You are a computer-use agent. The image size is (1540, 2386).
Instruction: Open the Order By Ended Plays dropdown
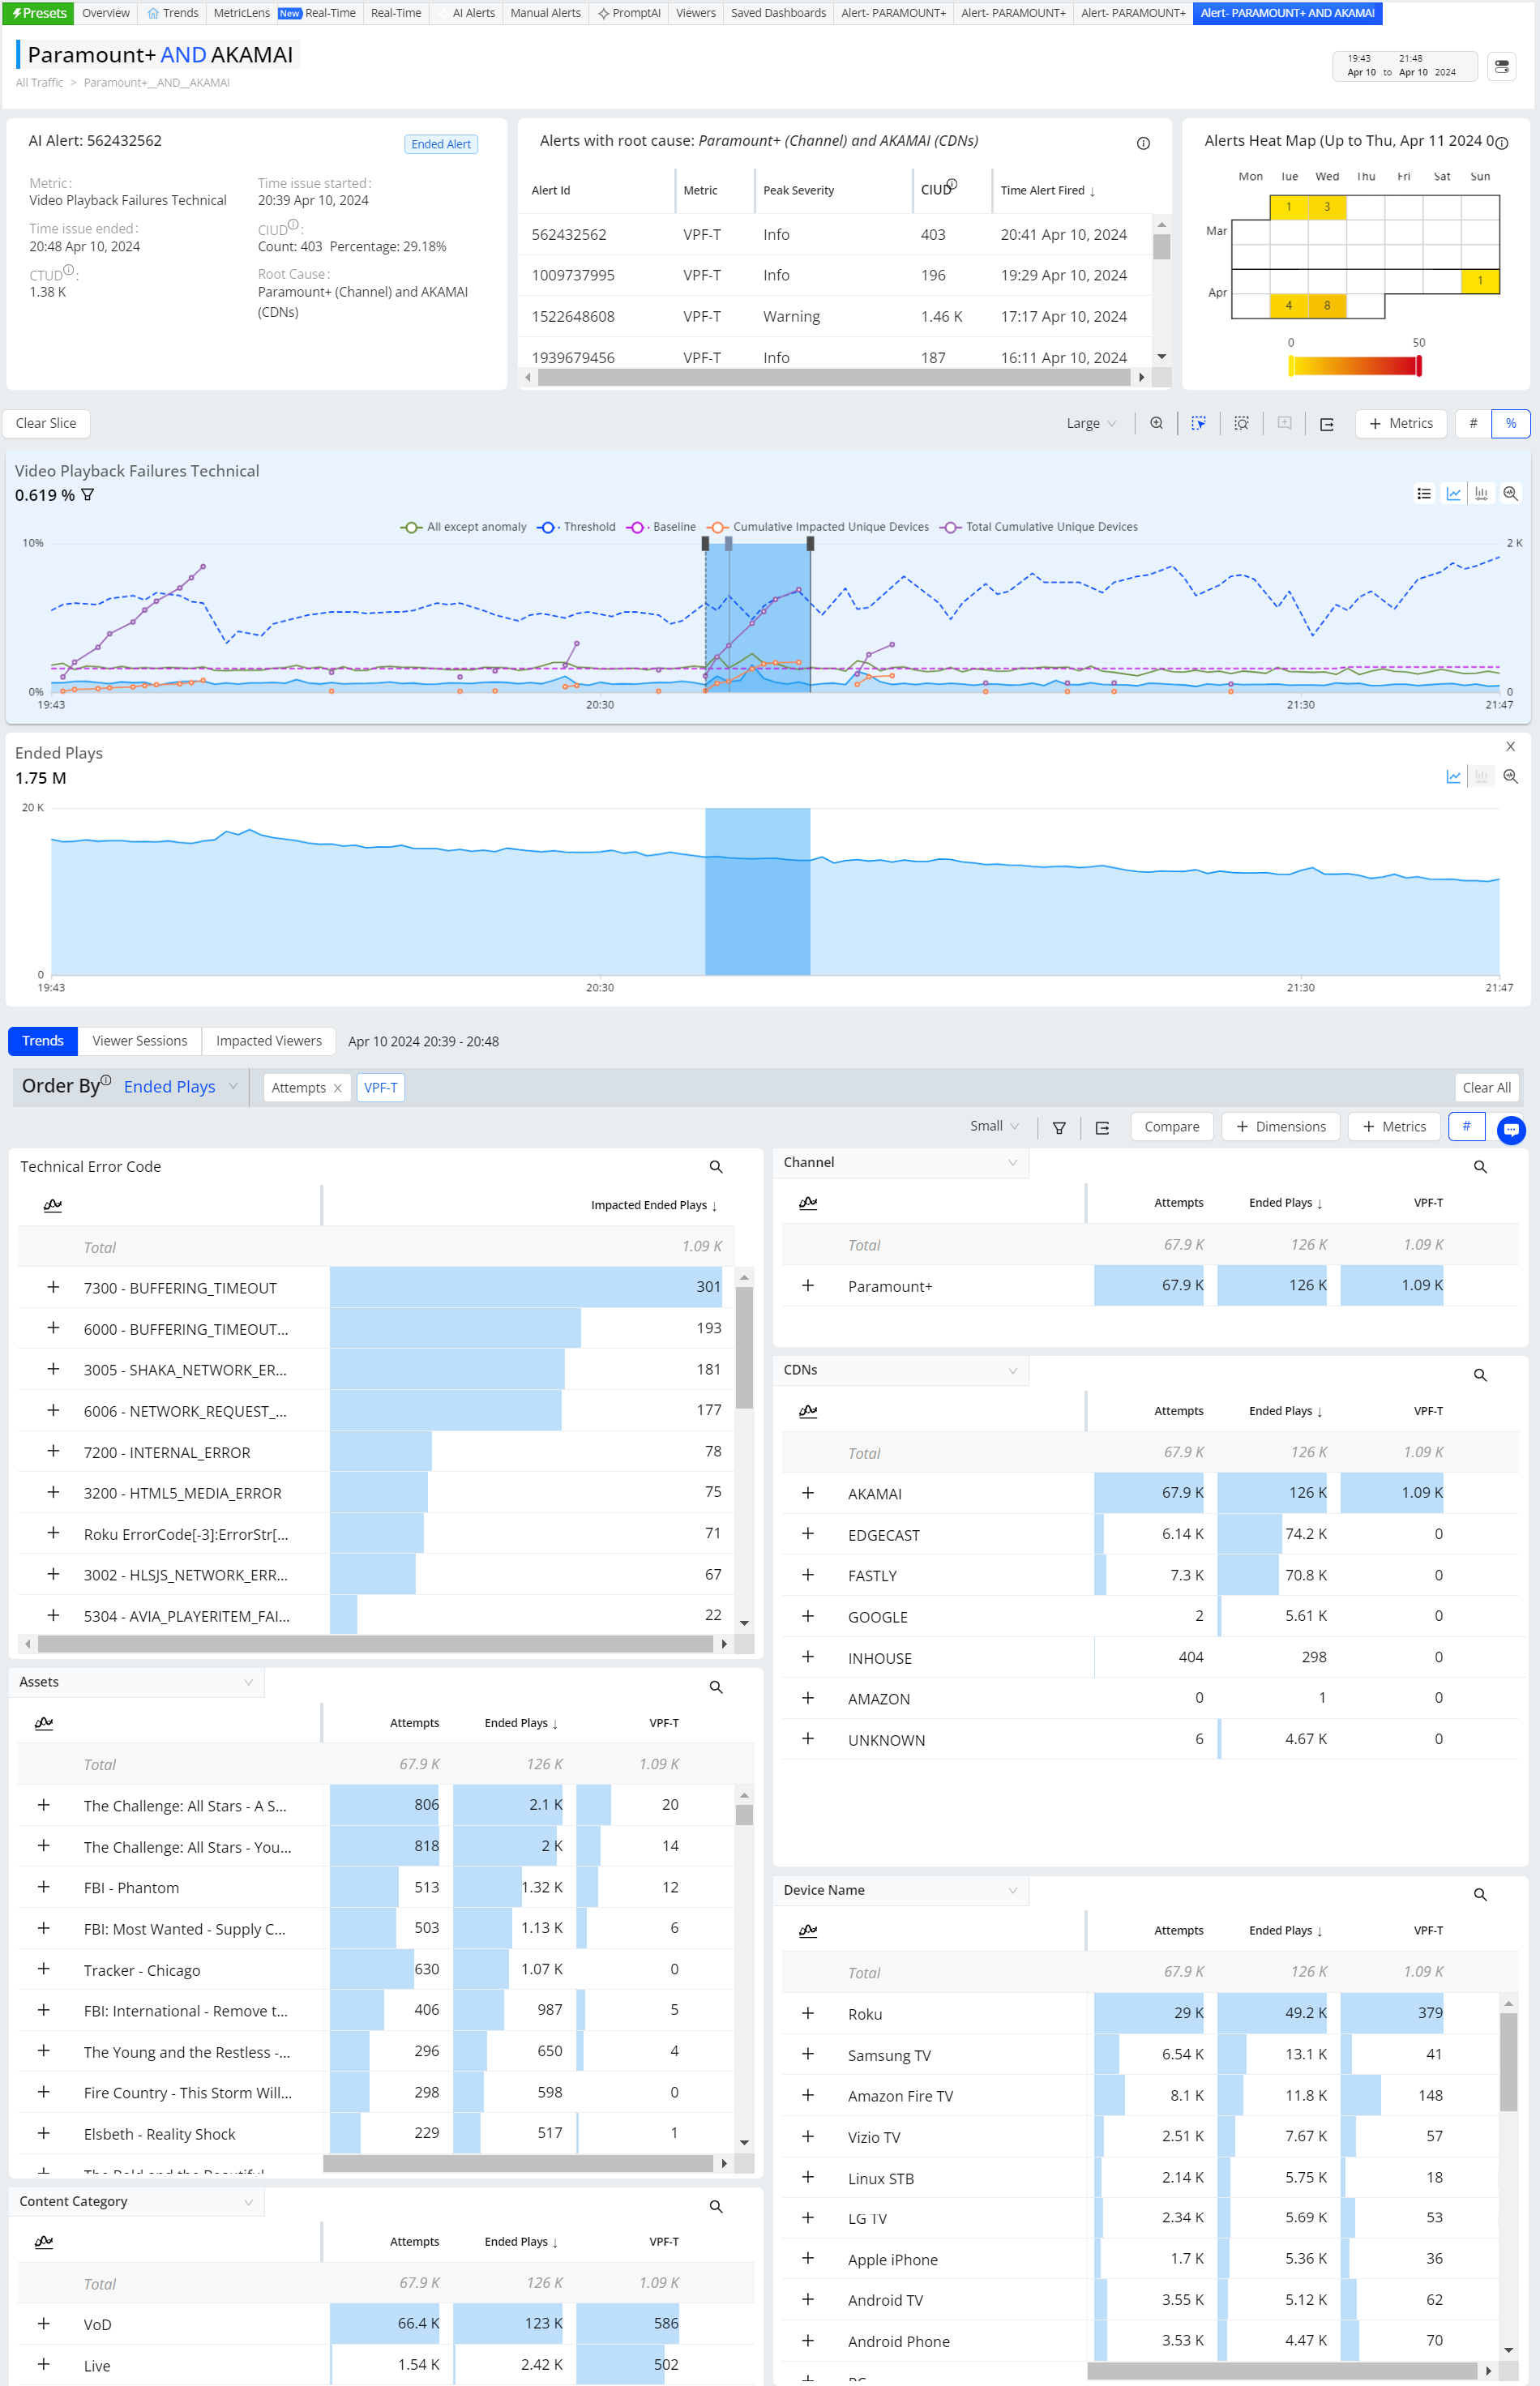180,1087
